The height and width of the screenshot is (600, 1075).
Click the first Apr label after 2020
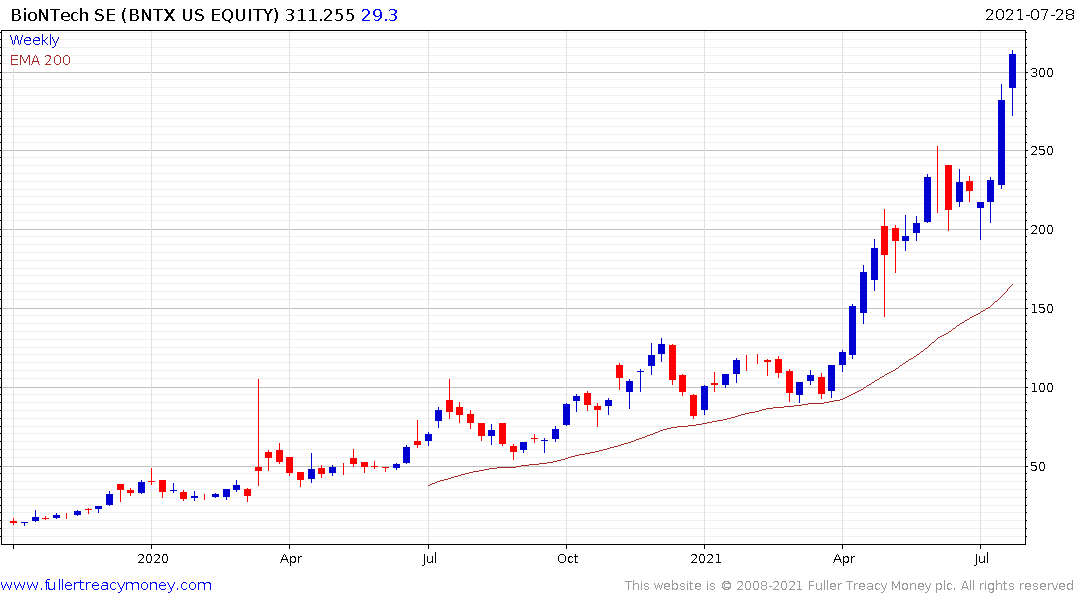tap(291, 558)
